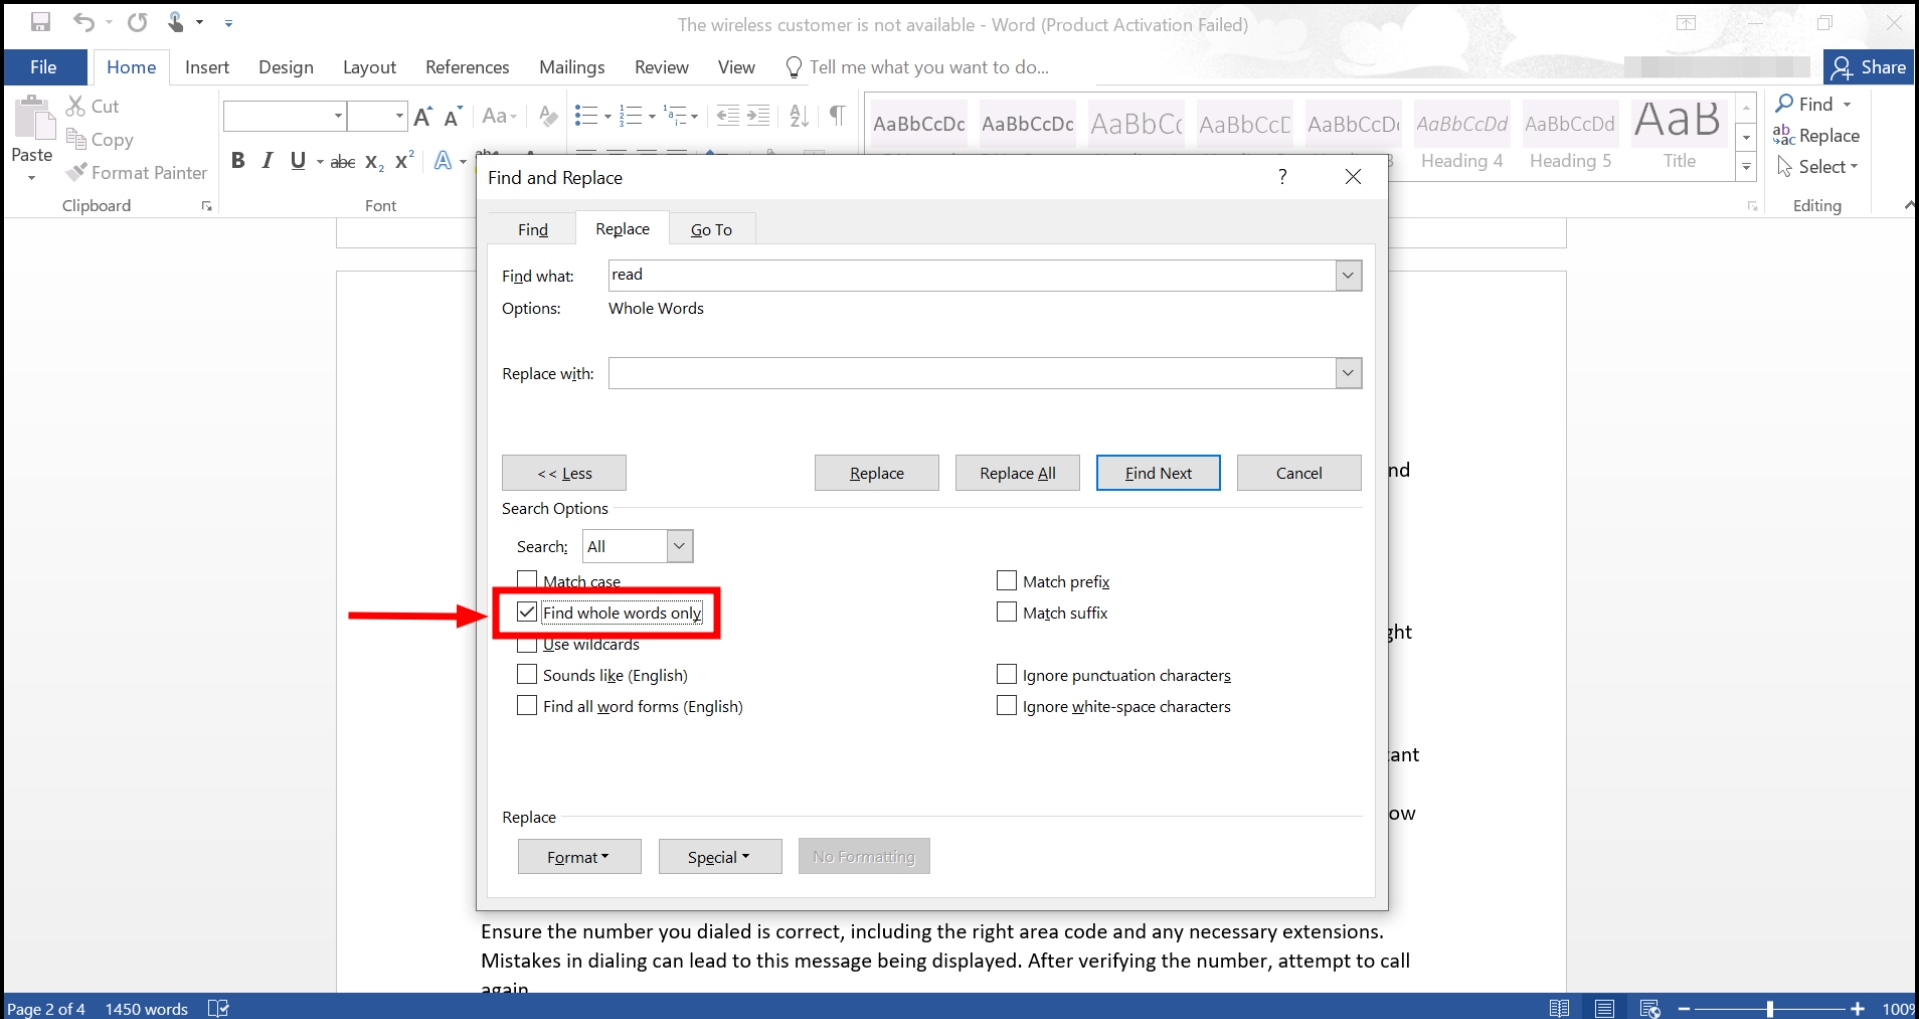The image size is (1919, 1019).
Task: Click the Replace with text field
Action: (971, 373)
